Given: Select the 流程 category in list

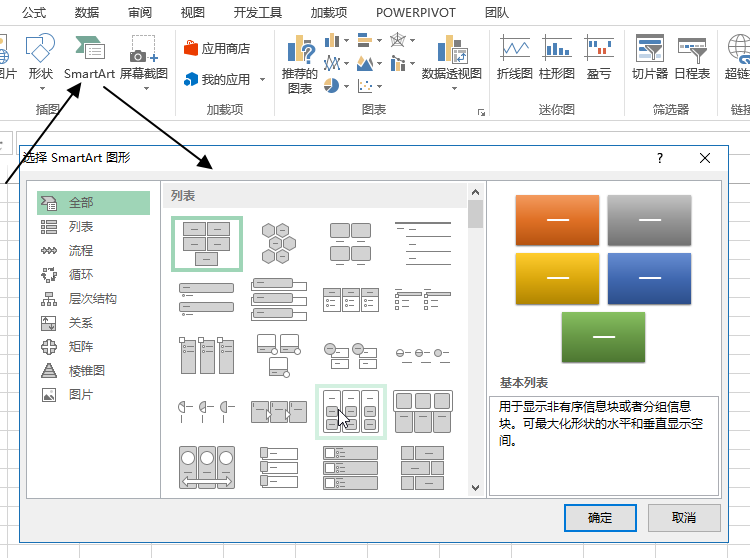Looking at the screenshot, I should point(80,251).
